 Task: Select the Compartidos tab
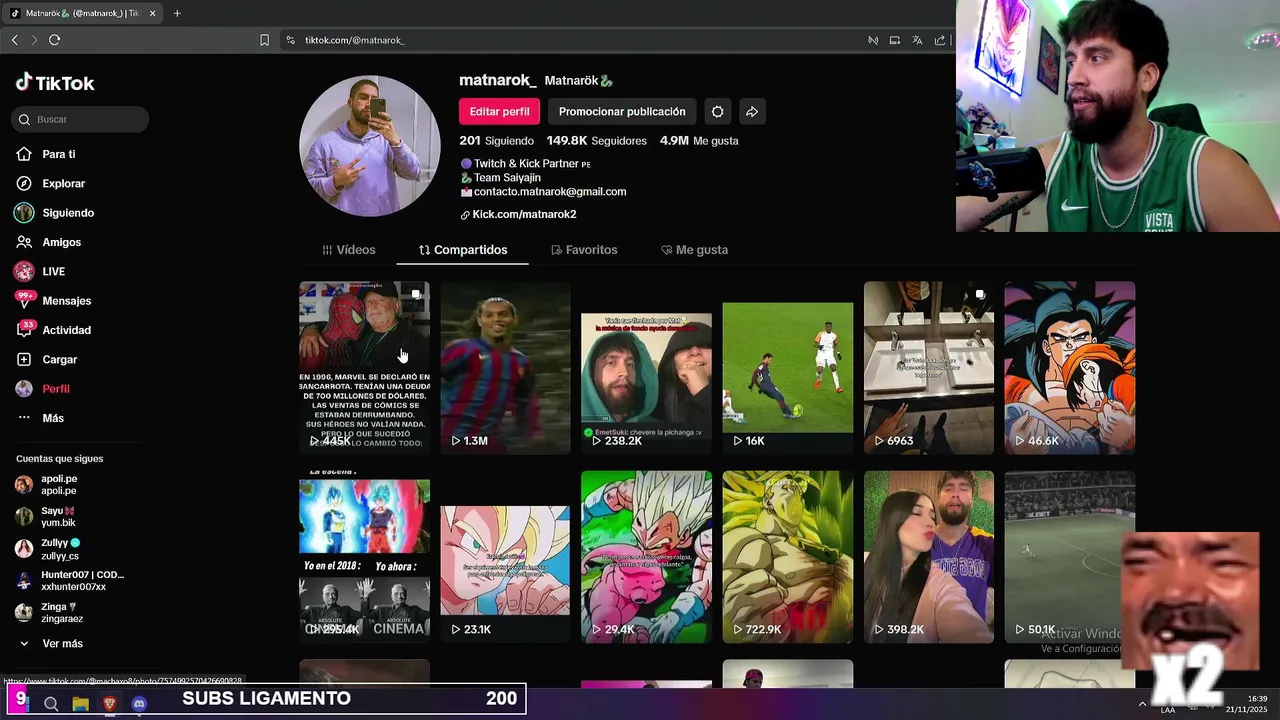[463, 250]
